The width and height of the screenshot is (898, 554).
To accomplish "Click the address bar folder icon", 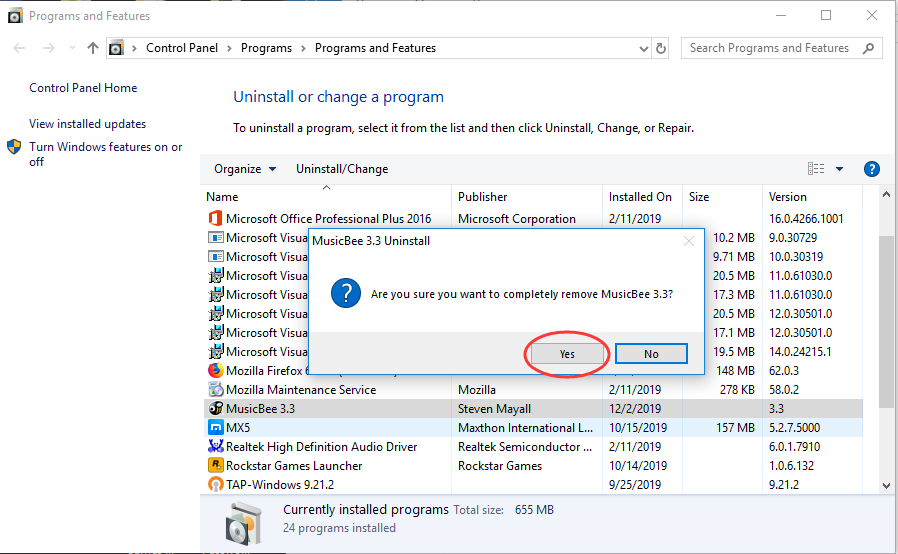I will tap(116, 48).
